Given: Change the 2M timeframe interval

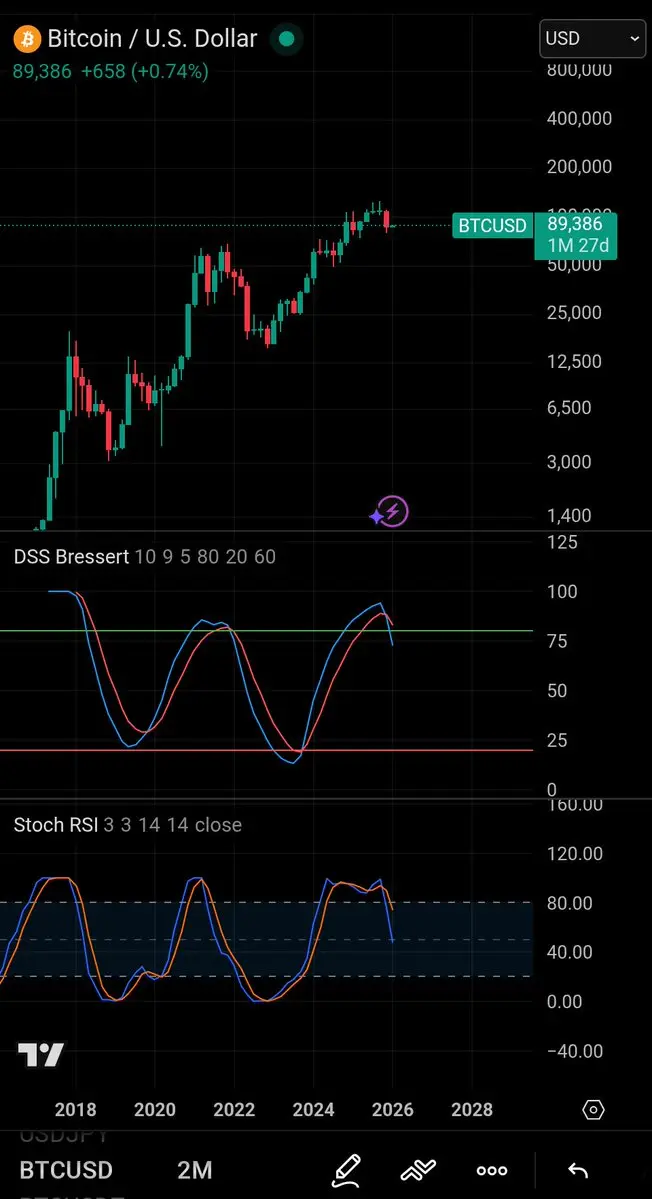Looking at the screenshot, I should point(195,1170).
